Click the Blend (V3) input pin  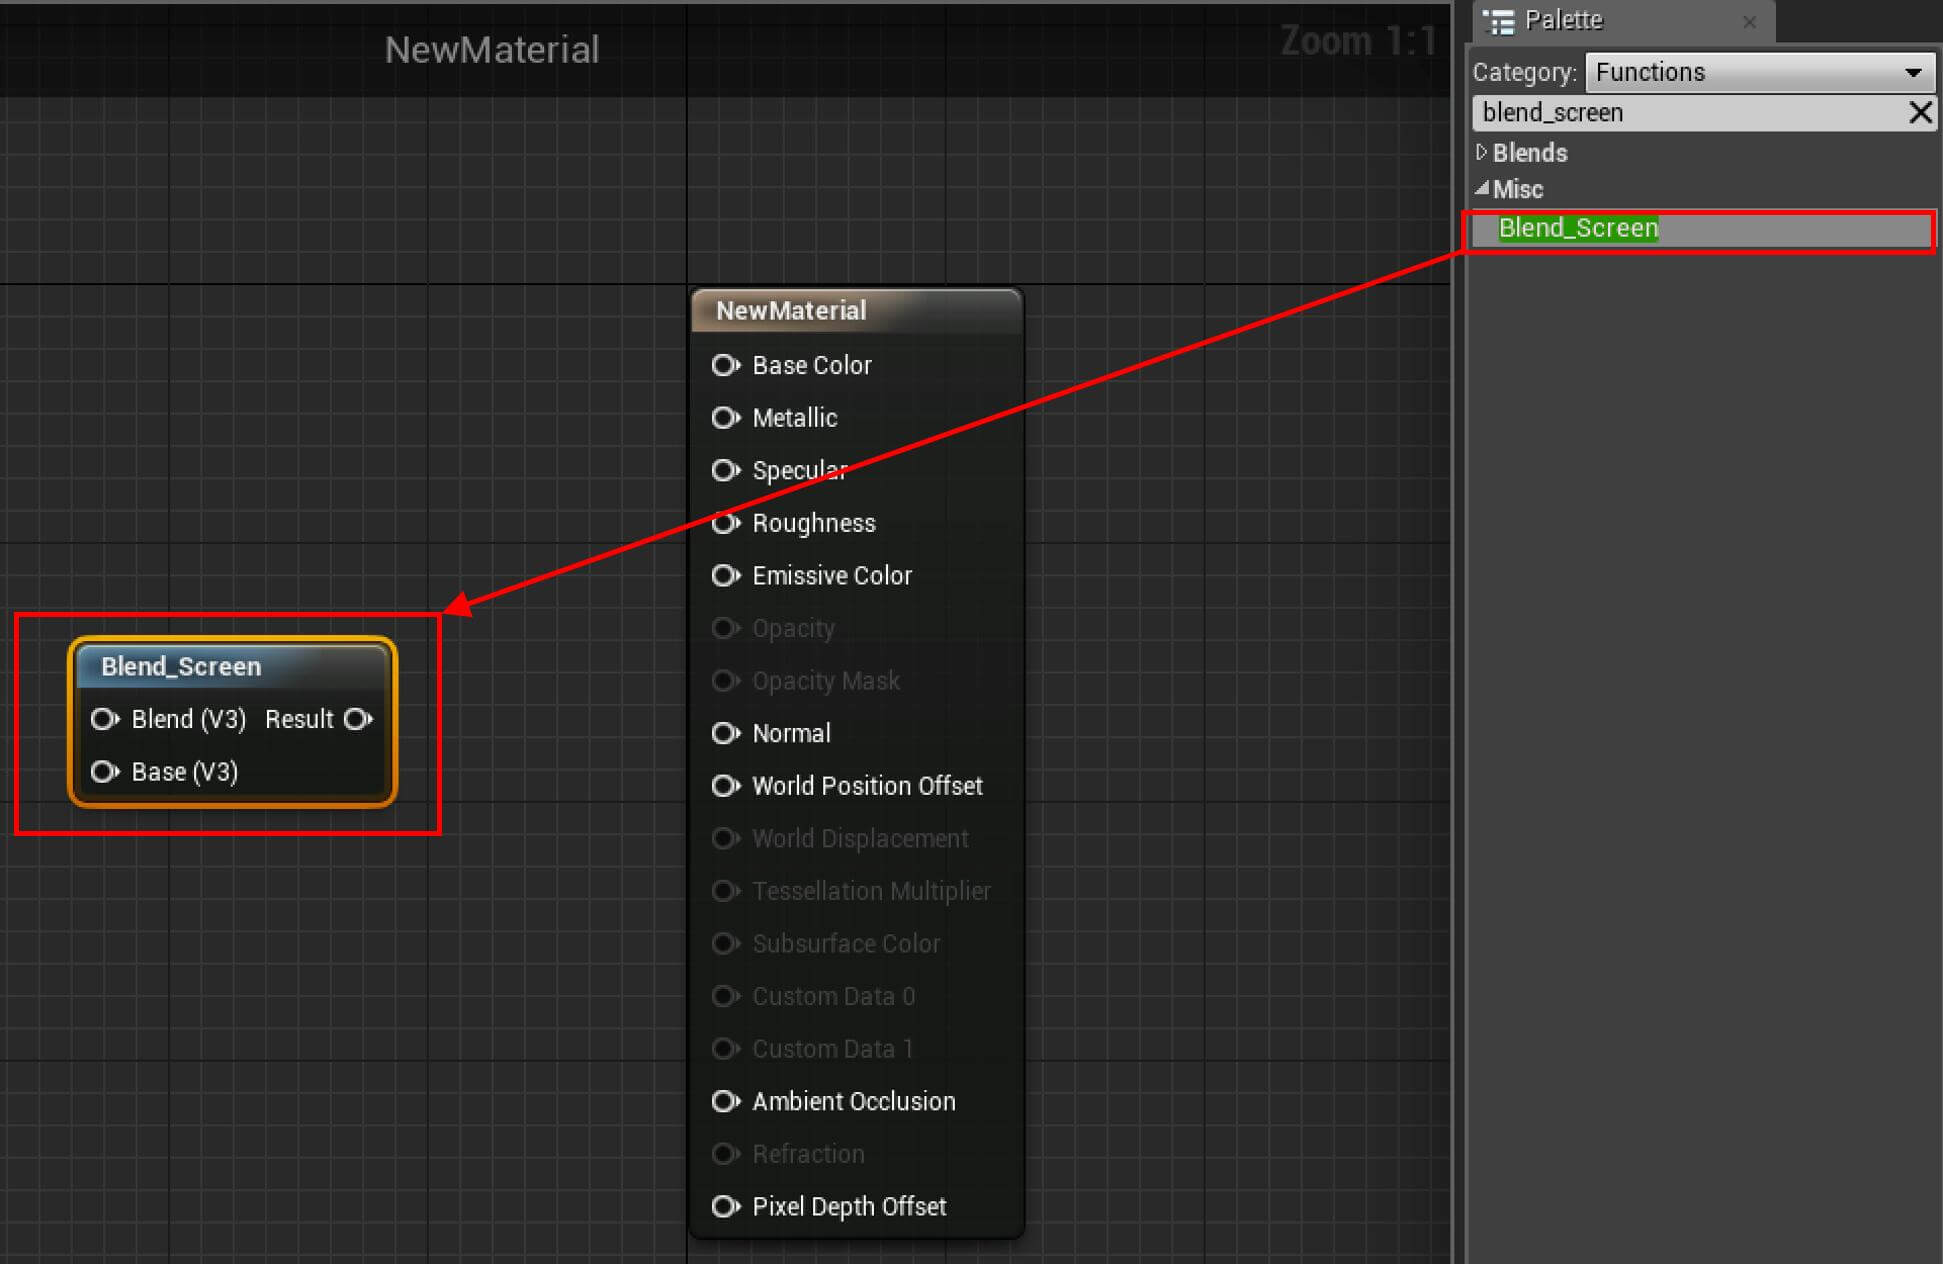(103, 719)
